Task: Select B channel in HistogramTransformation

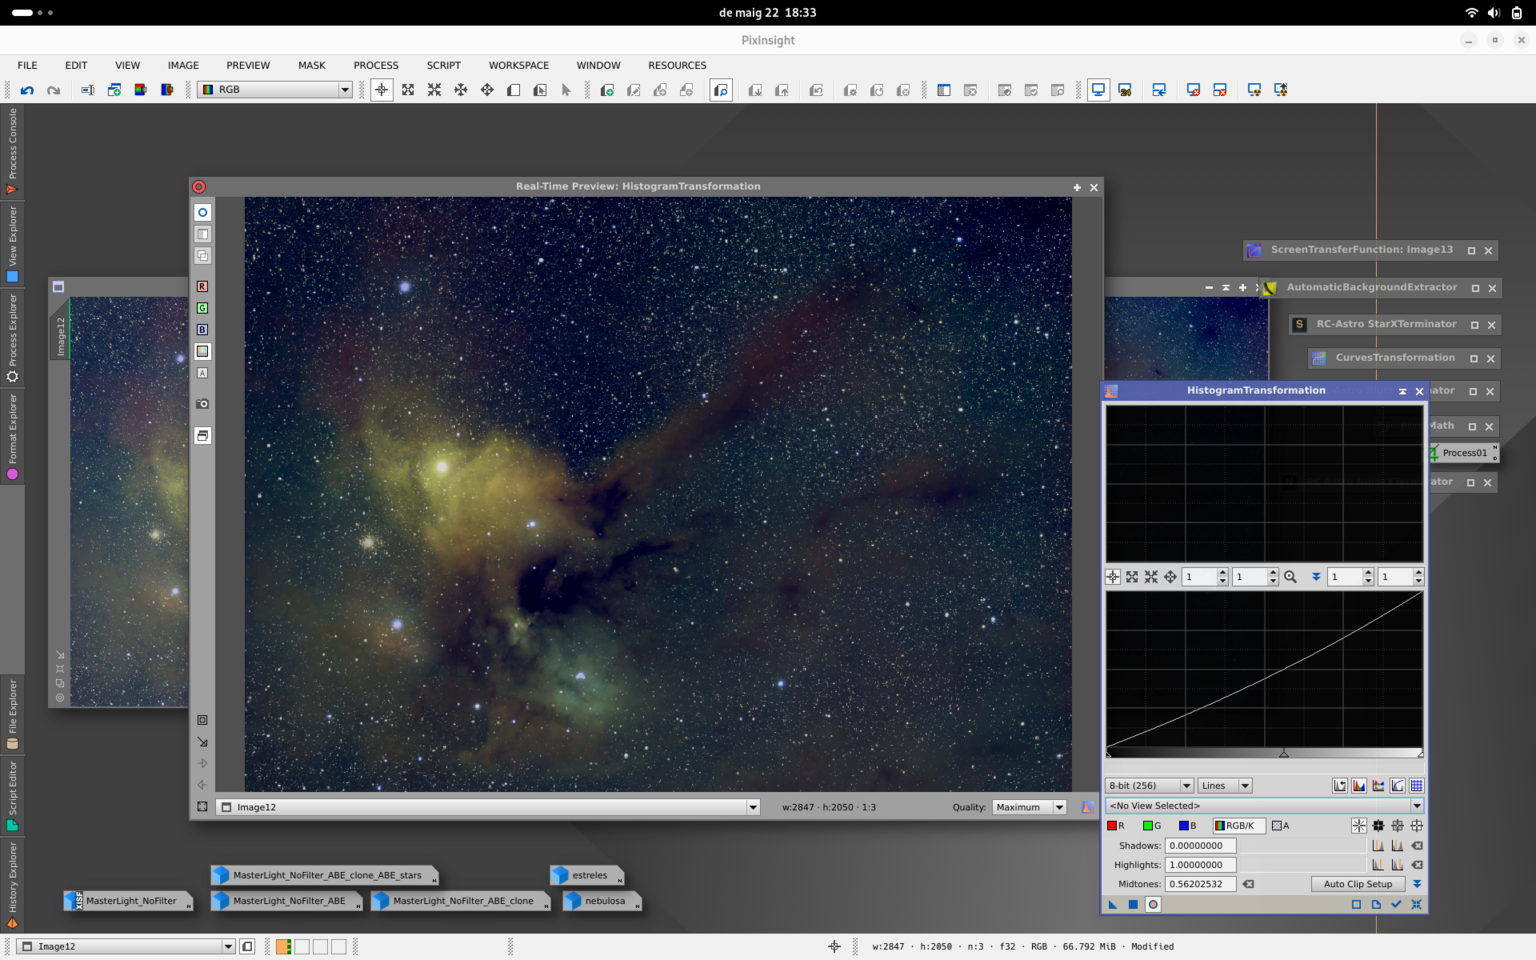Action: tap(1188, 826)
